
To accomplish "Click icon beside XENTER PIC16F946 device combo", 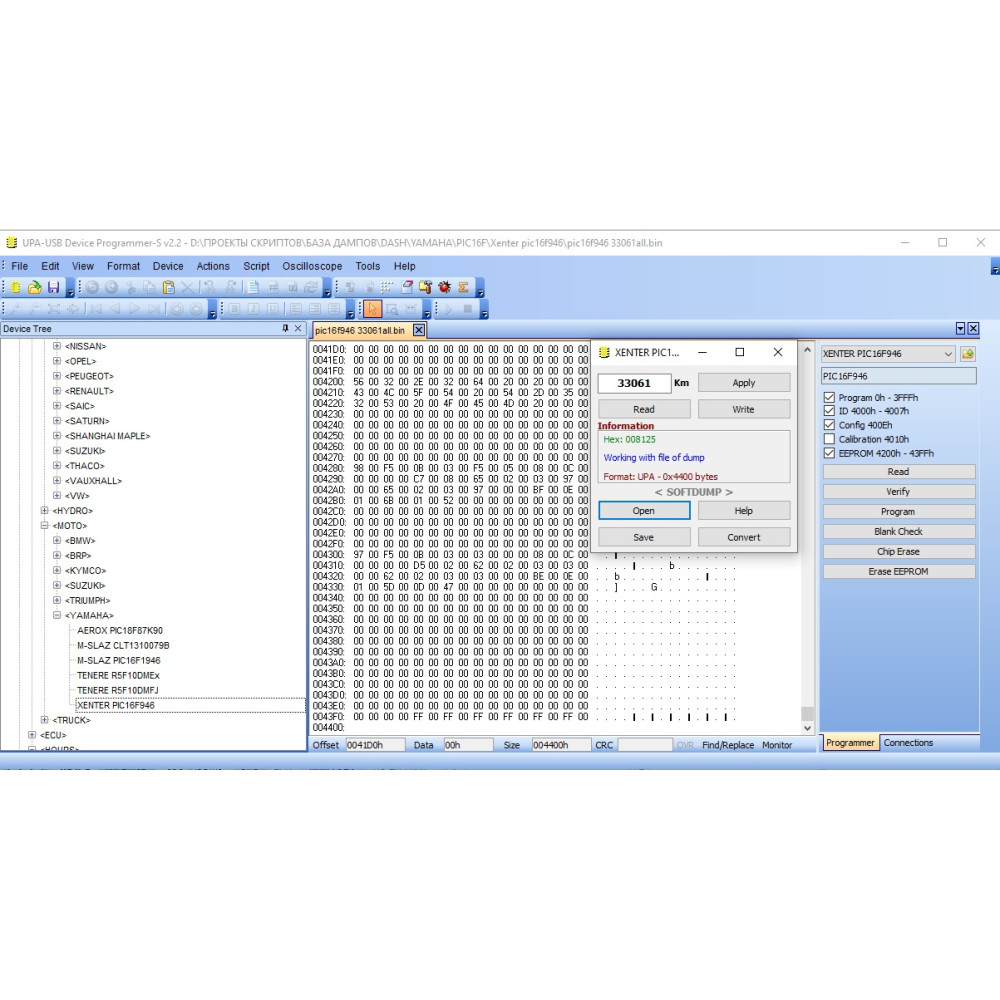I will click(x=968, y=354).
